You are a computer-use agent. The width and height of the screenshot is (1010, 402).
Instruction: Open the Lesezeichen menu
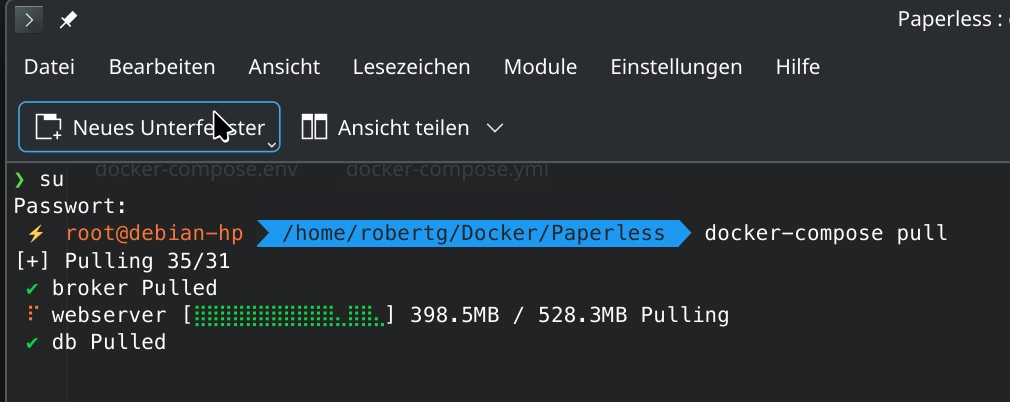pyautogui.click(x=411, y=67)
